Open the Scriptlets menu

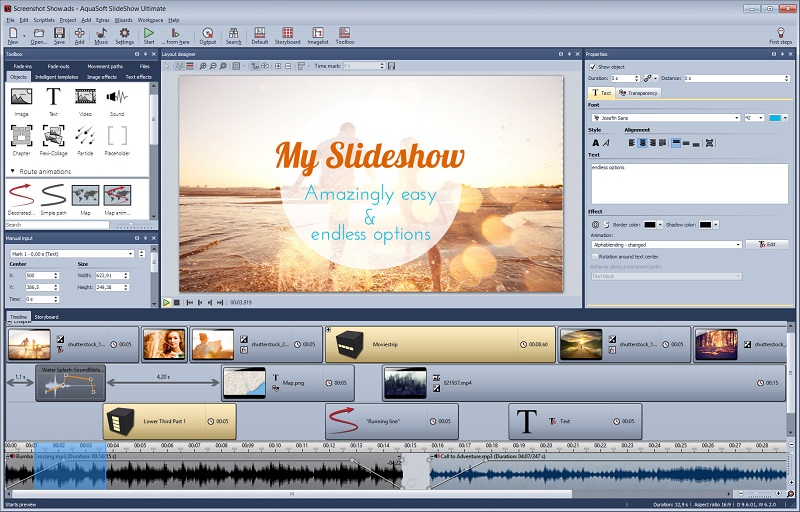tap(44, 20)
